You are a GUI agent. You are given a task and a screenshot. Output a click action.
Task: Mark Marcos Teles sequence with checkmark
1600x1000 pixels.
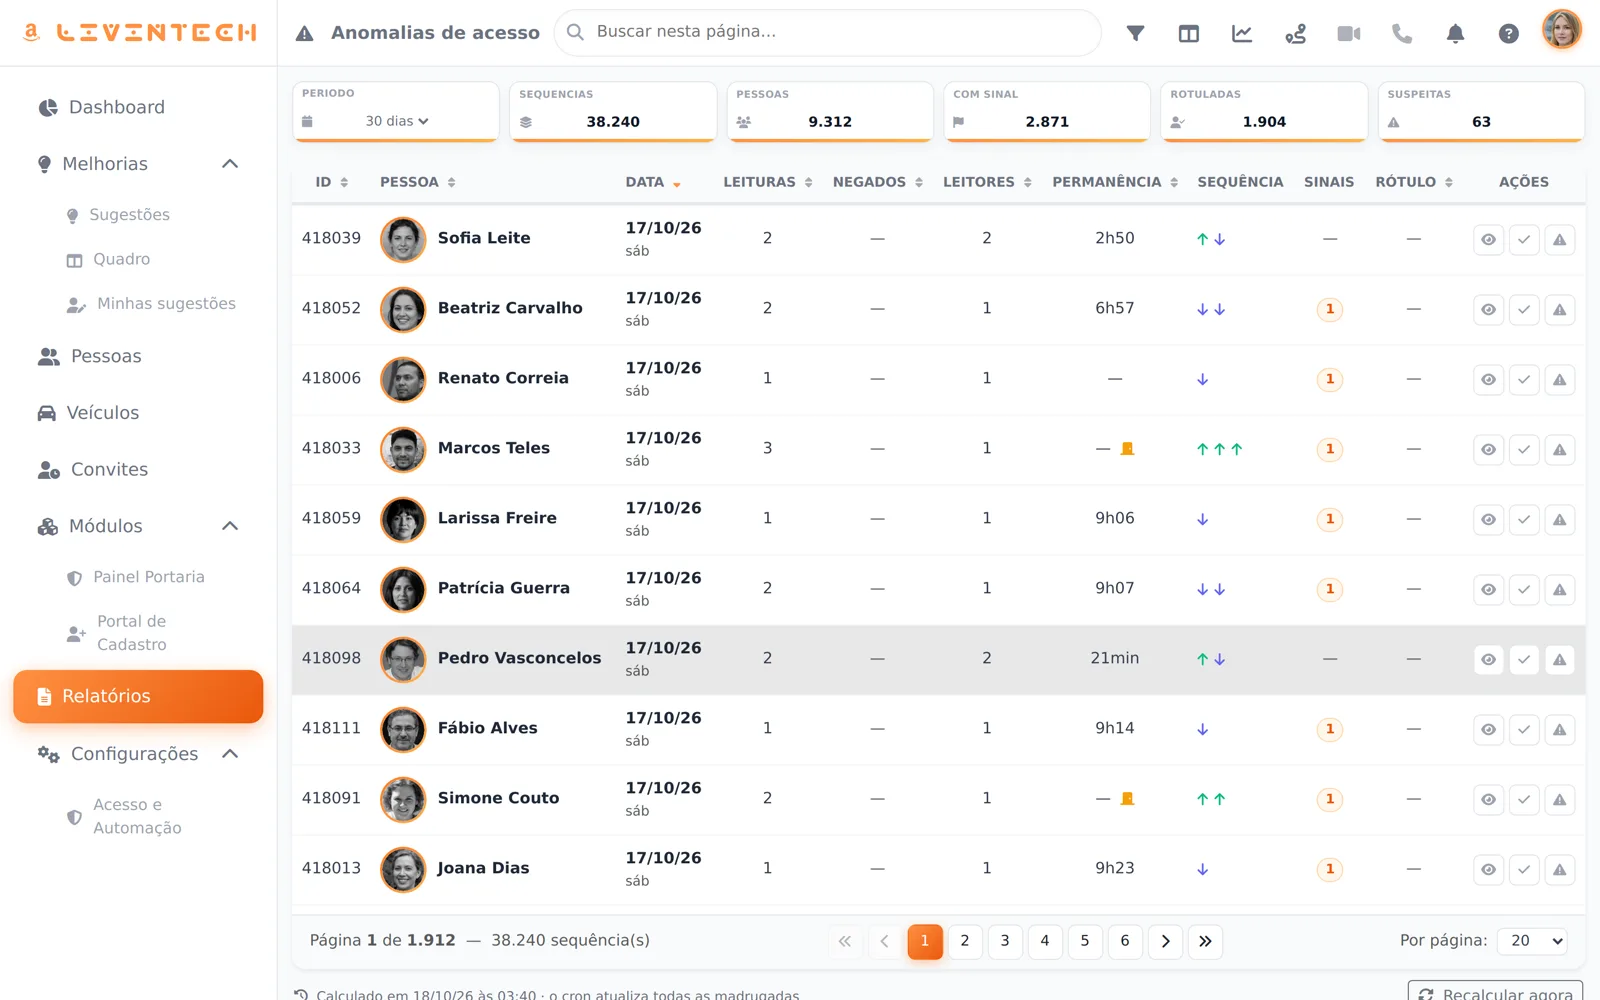[1524, 449]
